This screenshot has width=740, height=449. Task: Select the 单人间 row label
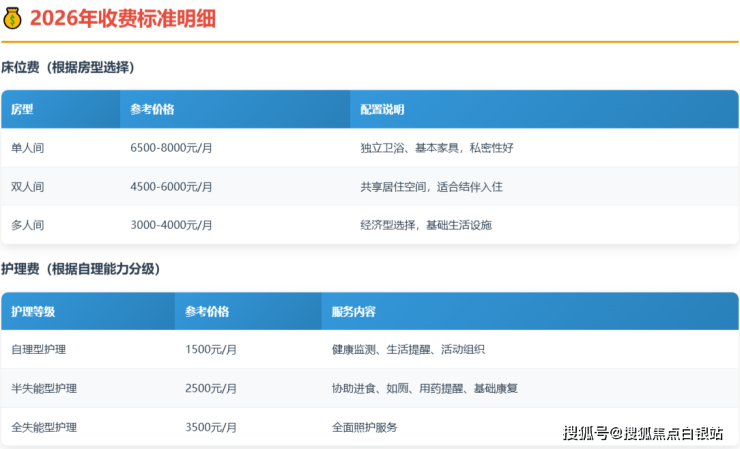coord(27,148)
